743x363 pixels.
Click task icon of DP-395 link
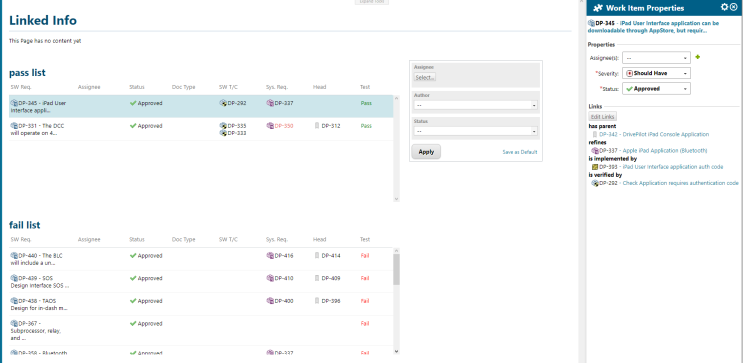tap(595, 167)
